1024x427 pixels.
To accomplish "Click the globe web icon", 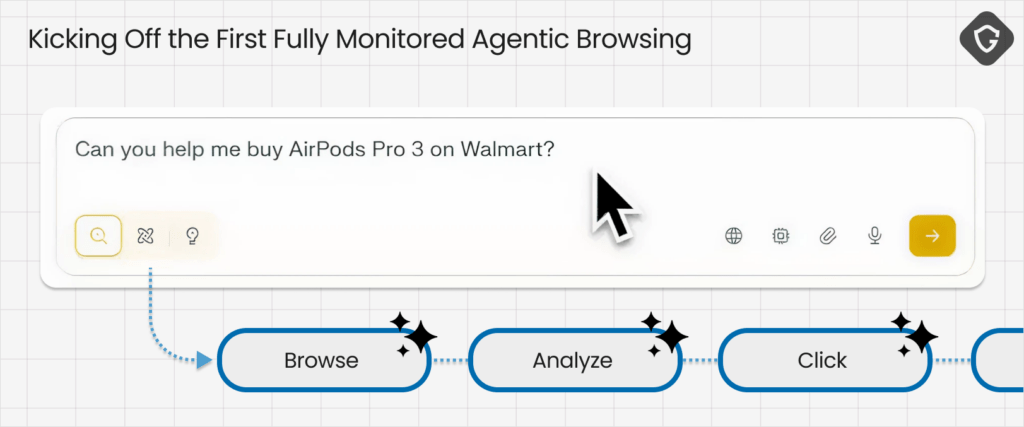I will (734, 236).
